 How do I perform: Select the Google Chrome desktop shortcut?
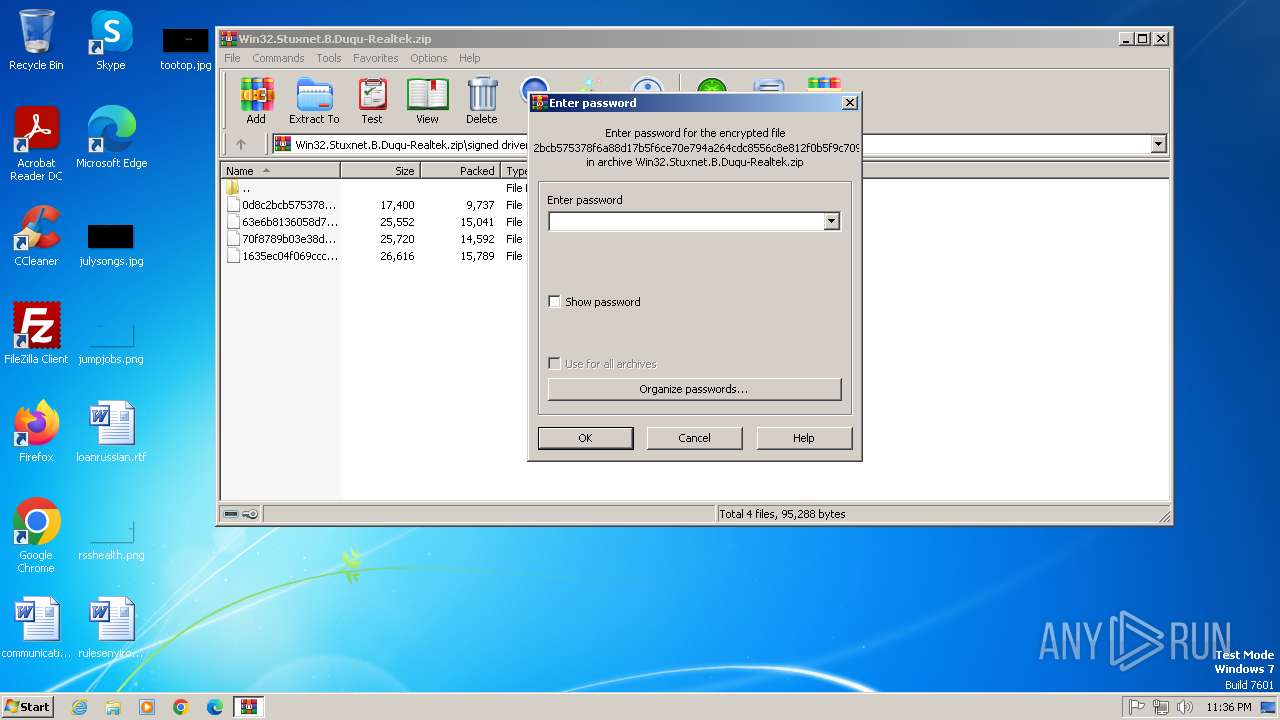click(36, 536)
